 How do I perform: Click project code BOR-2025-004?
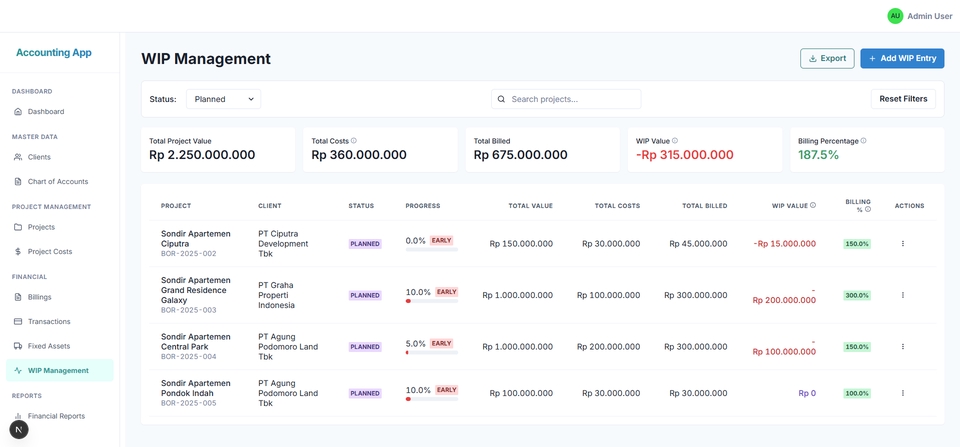pos(189,356)
